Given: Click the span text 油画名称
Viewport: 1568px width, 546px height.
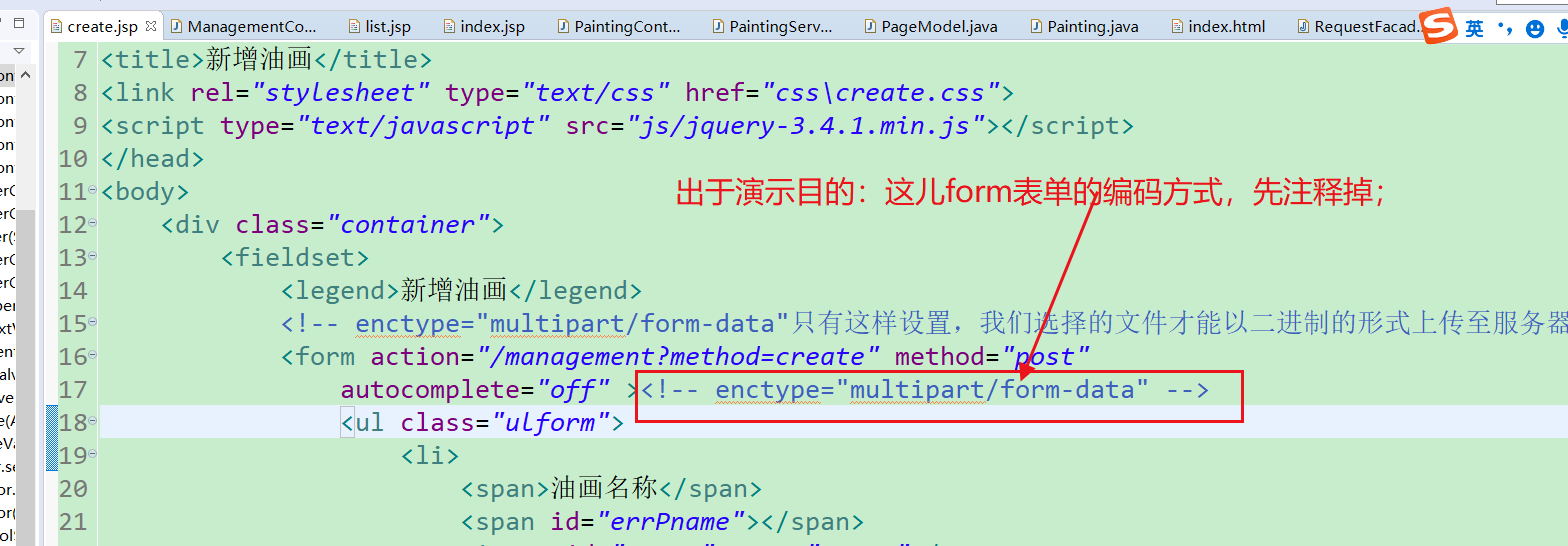Looking at the screenshot, I should (604, 489).
